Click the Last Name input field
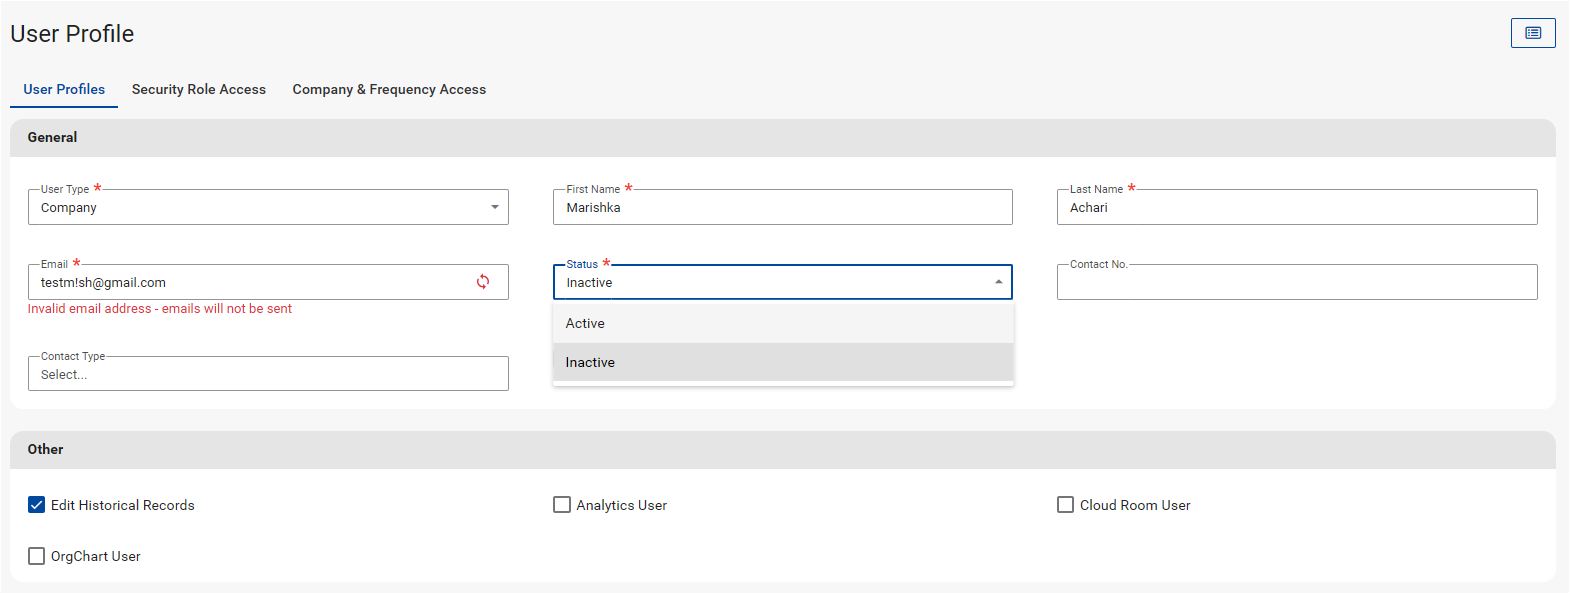This screenshot has height=594, width=1570. pos(1296,207)
